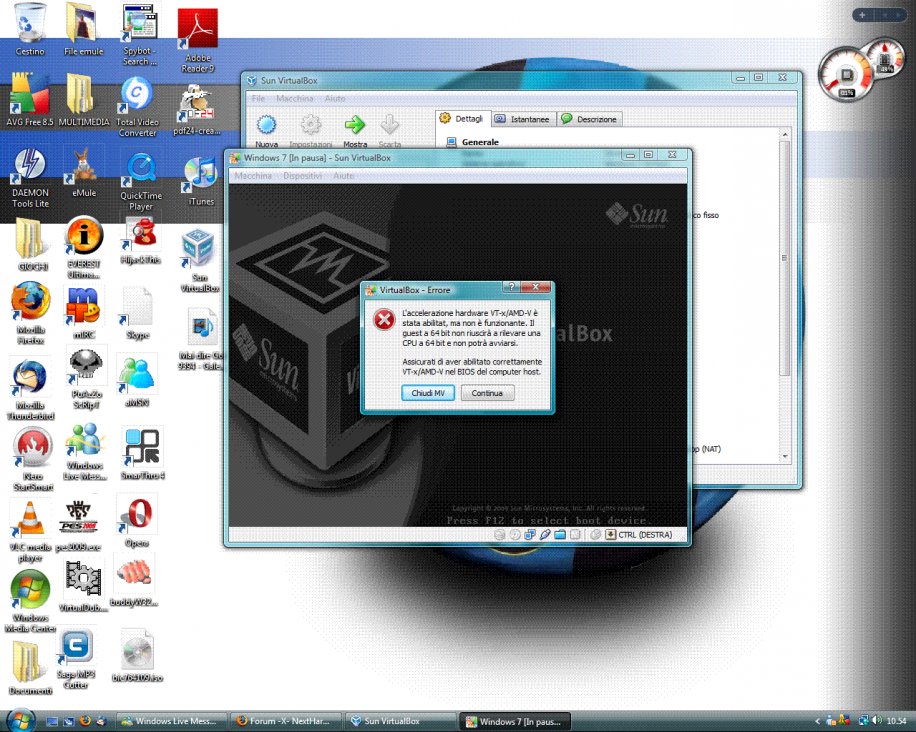Select the Sun VirtualBox desktop shortcut

click(x=199, y=260)
